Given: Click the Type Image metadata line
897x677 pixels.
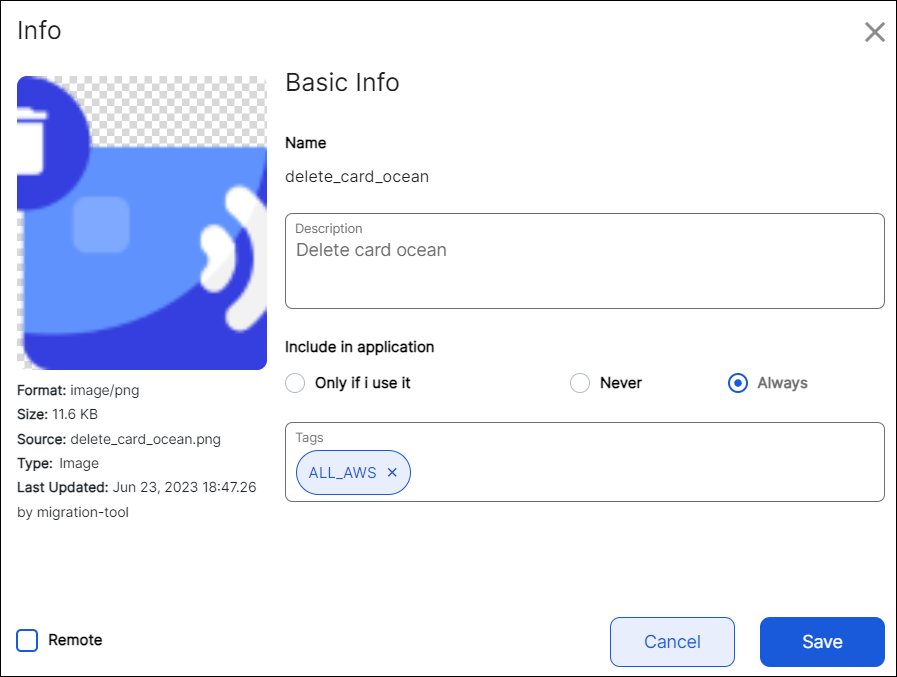Looking at the screenshot, I should (x=58, y=463).
